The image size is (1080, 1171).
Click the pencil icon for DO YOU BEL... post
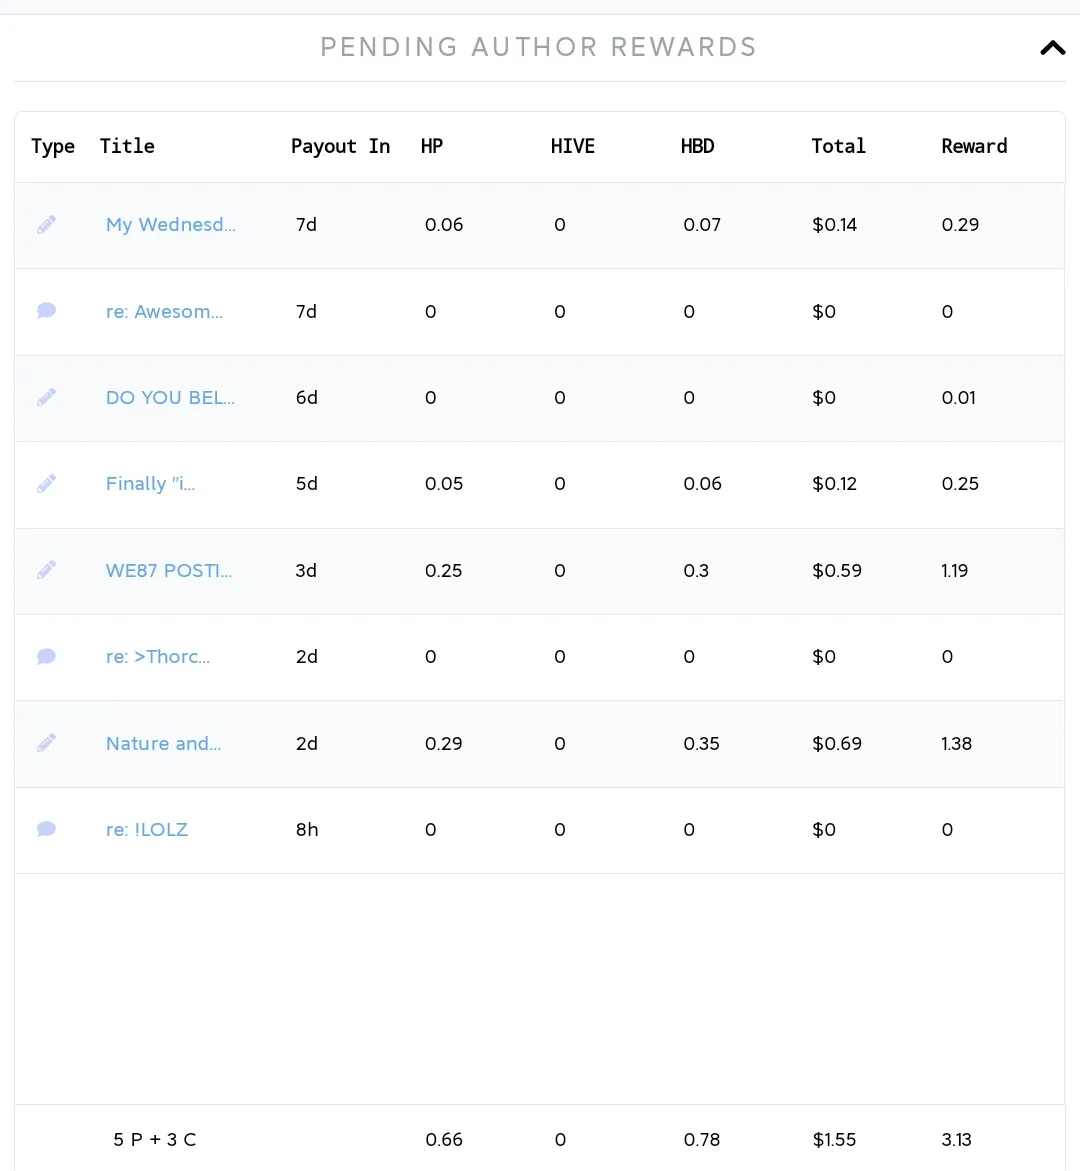pyautogui.click(x=46, y=398)
